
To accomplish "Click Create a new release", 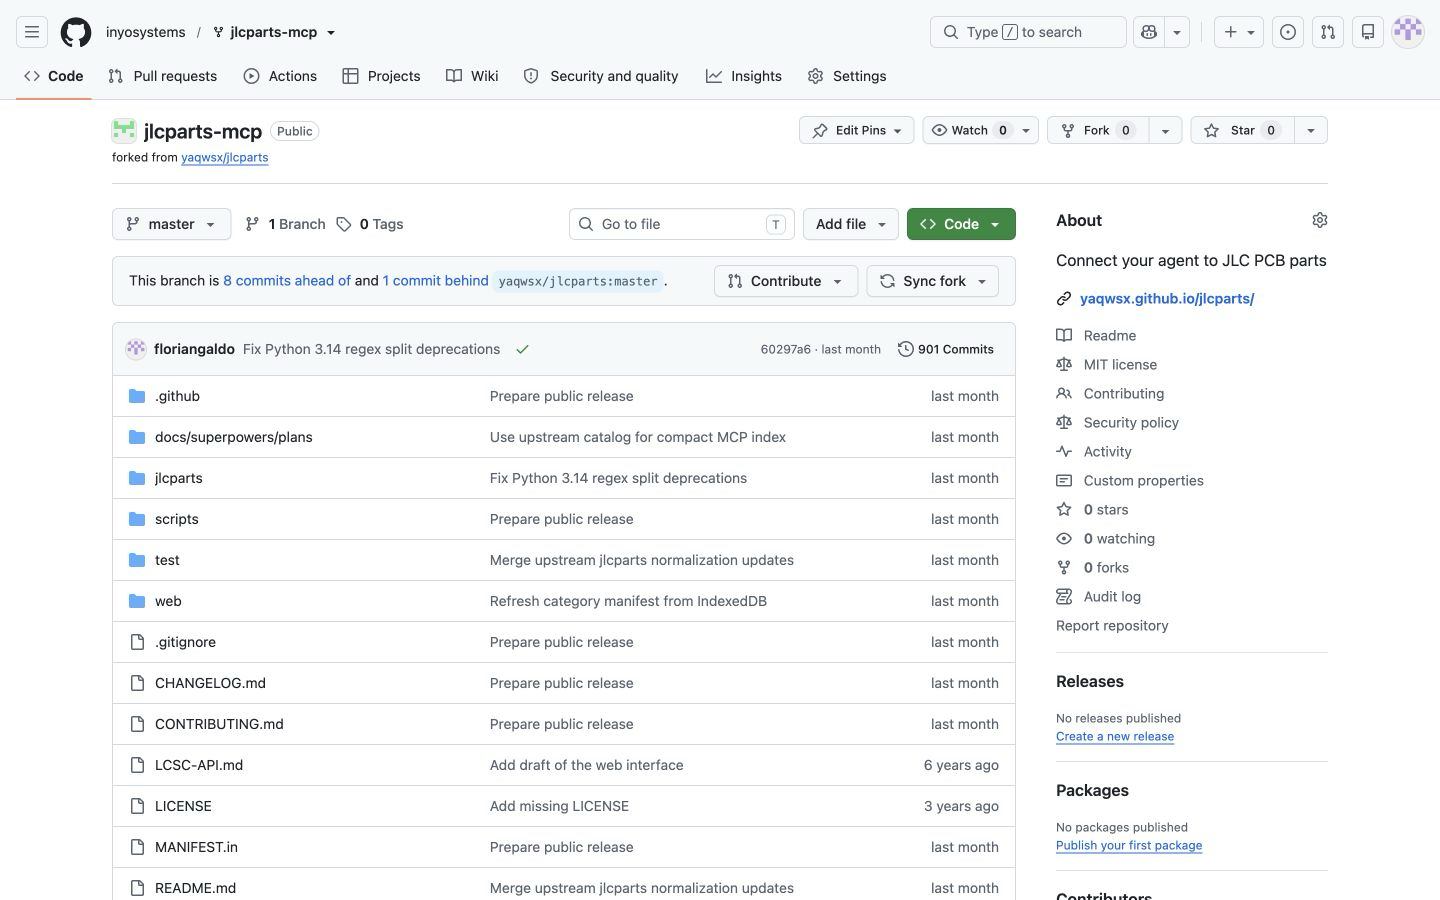I will [1115, 736].
